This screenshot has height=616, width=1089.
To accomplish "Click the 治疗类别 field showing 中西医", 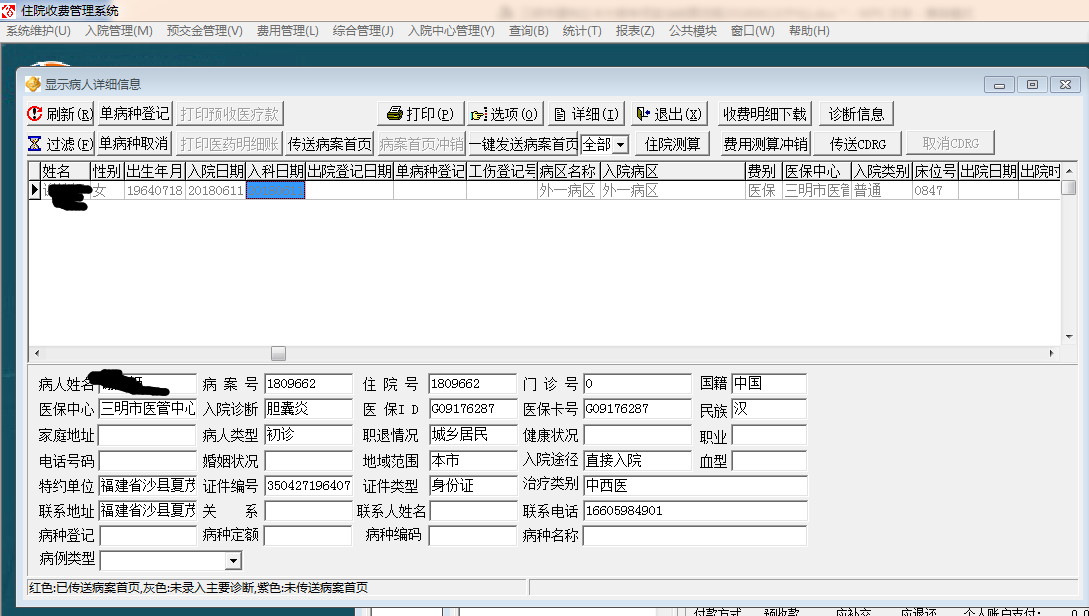I will pyautogui.click(x=695, y=485).
